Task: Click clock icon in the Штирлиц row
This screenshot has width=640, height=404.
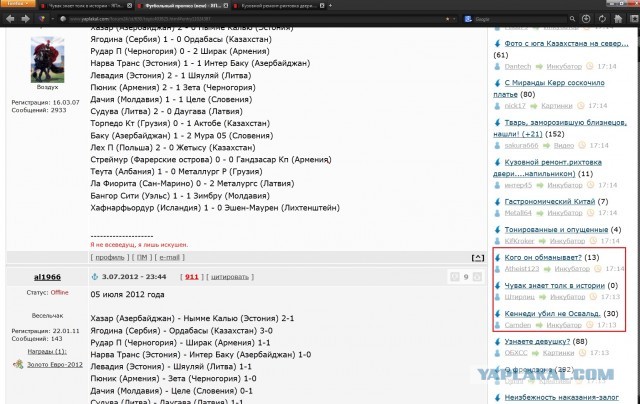Action: click(x=593, y=297)
